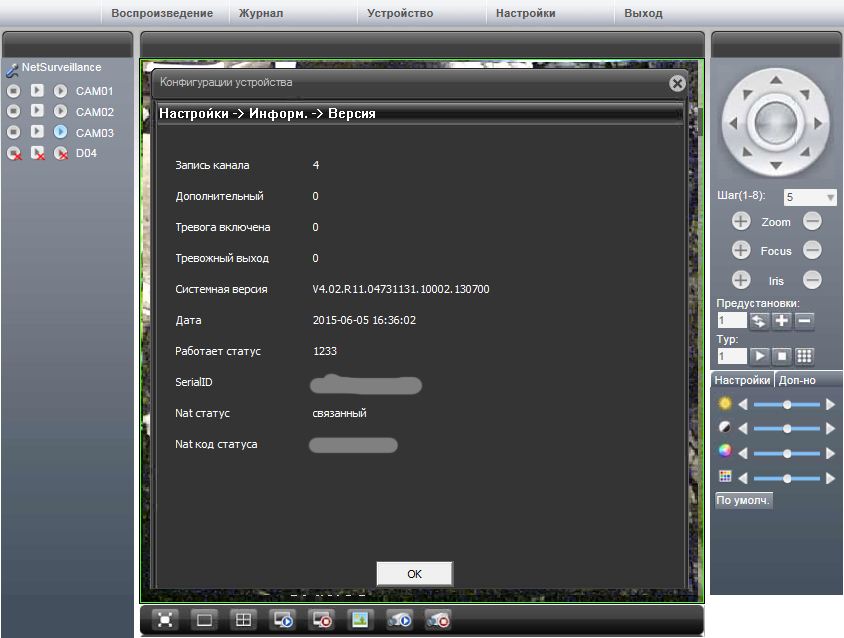Click the По умолч. default button

(x=743, y=500)
